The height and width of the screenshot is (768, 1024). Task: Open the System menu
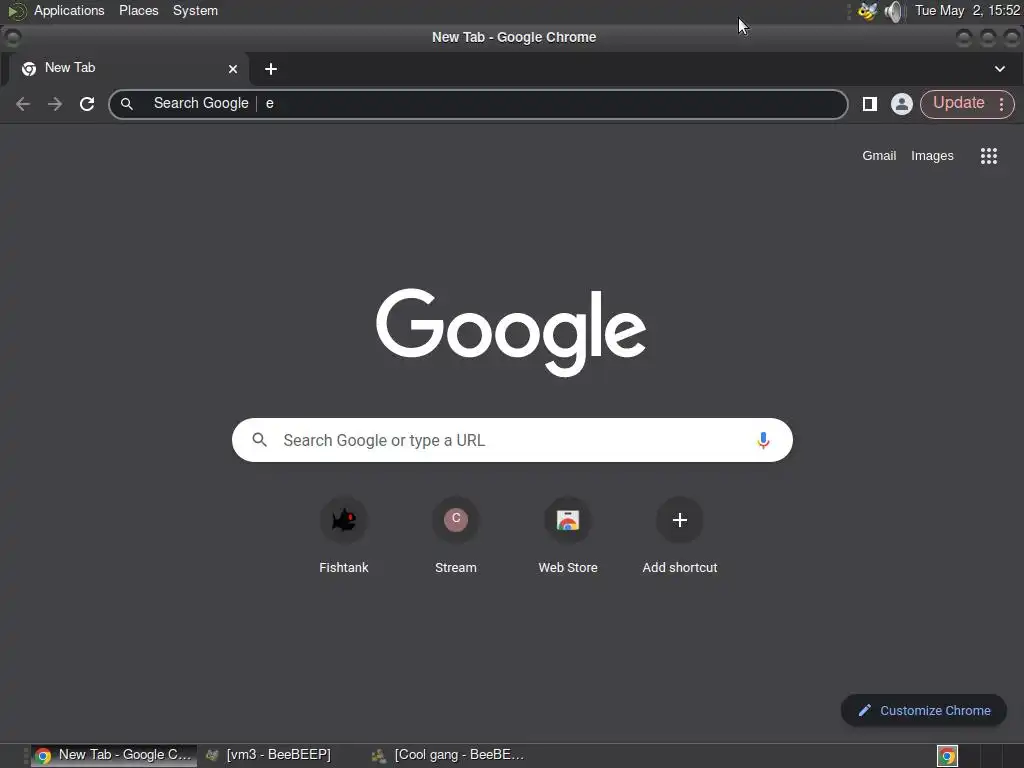coord(195,11)
